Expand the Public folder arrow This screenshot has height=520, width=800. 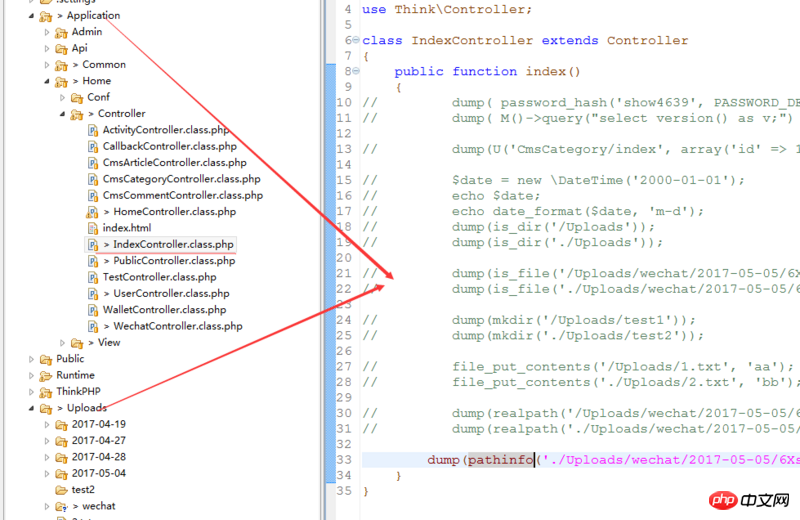31,359
